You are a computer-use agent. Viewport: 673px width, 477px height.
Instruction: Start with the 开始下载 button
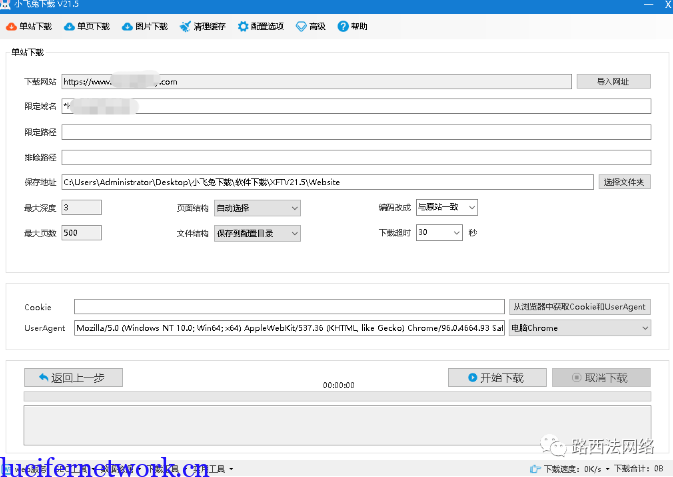tap(497, 378)
